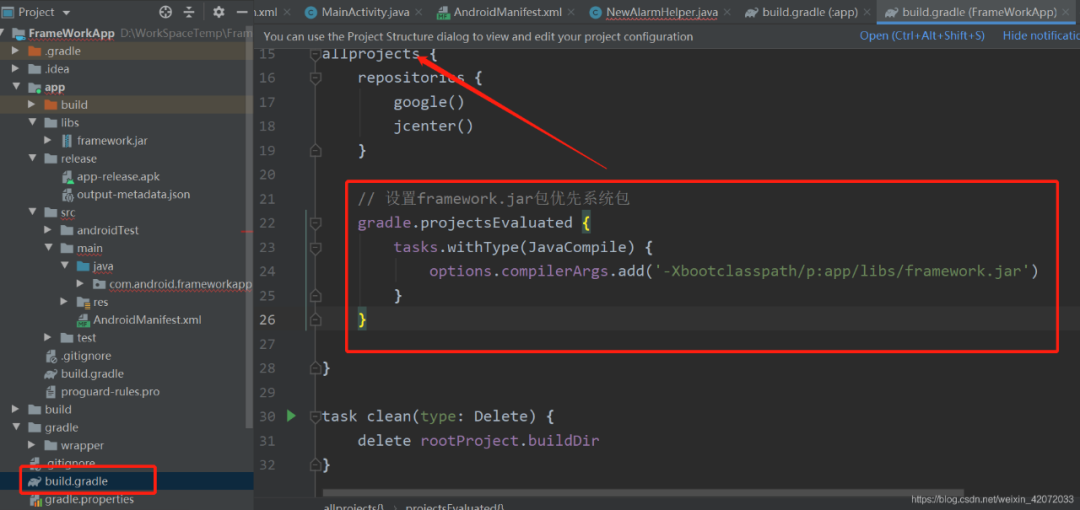Fold gradle.projectsEvaluated block at line 22
1080x510 pixels.
[x=315, y=223]
